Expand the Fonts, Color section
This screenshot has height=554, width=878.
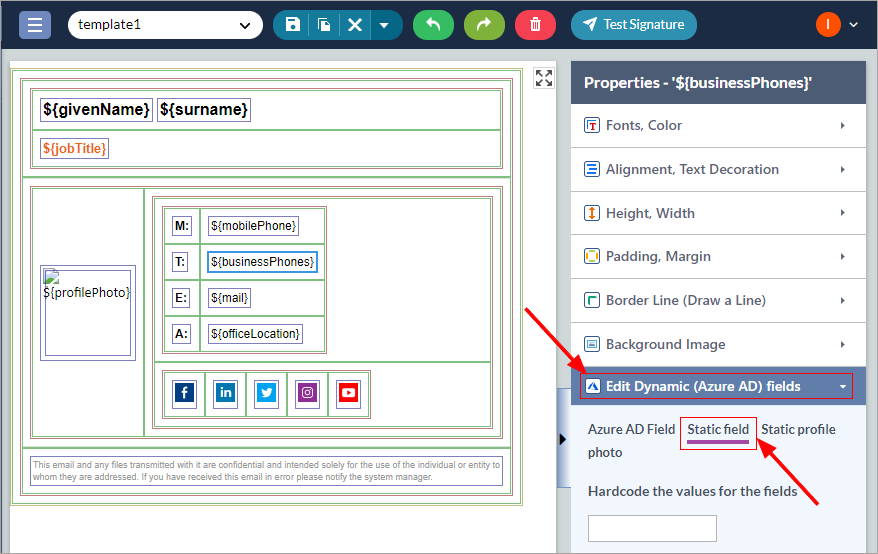[x=717, y=125]
